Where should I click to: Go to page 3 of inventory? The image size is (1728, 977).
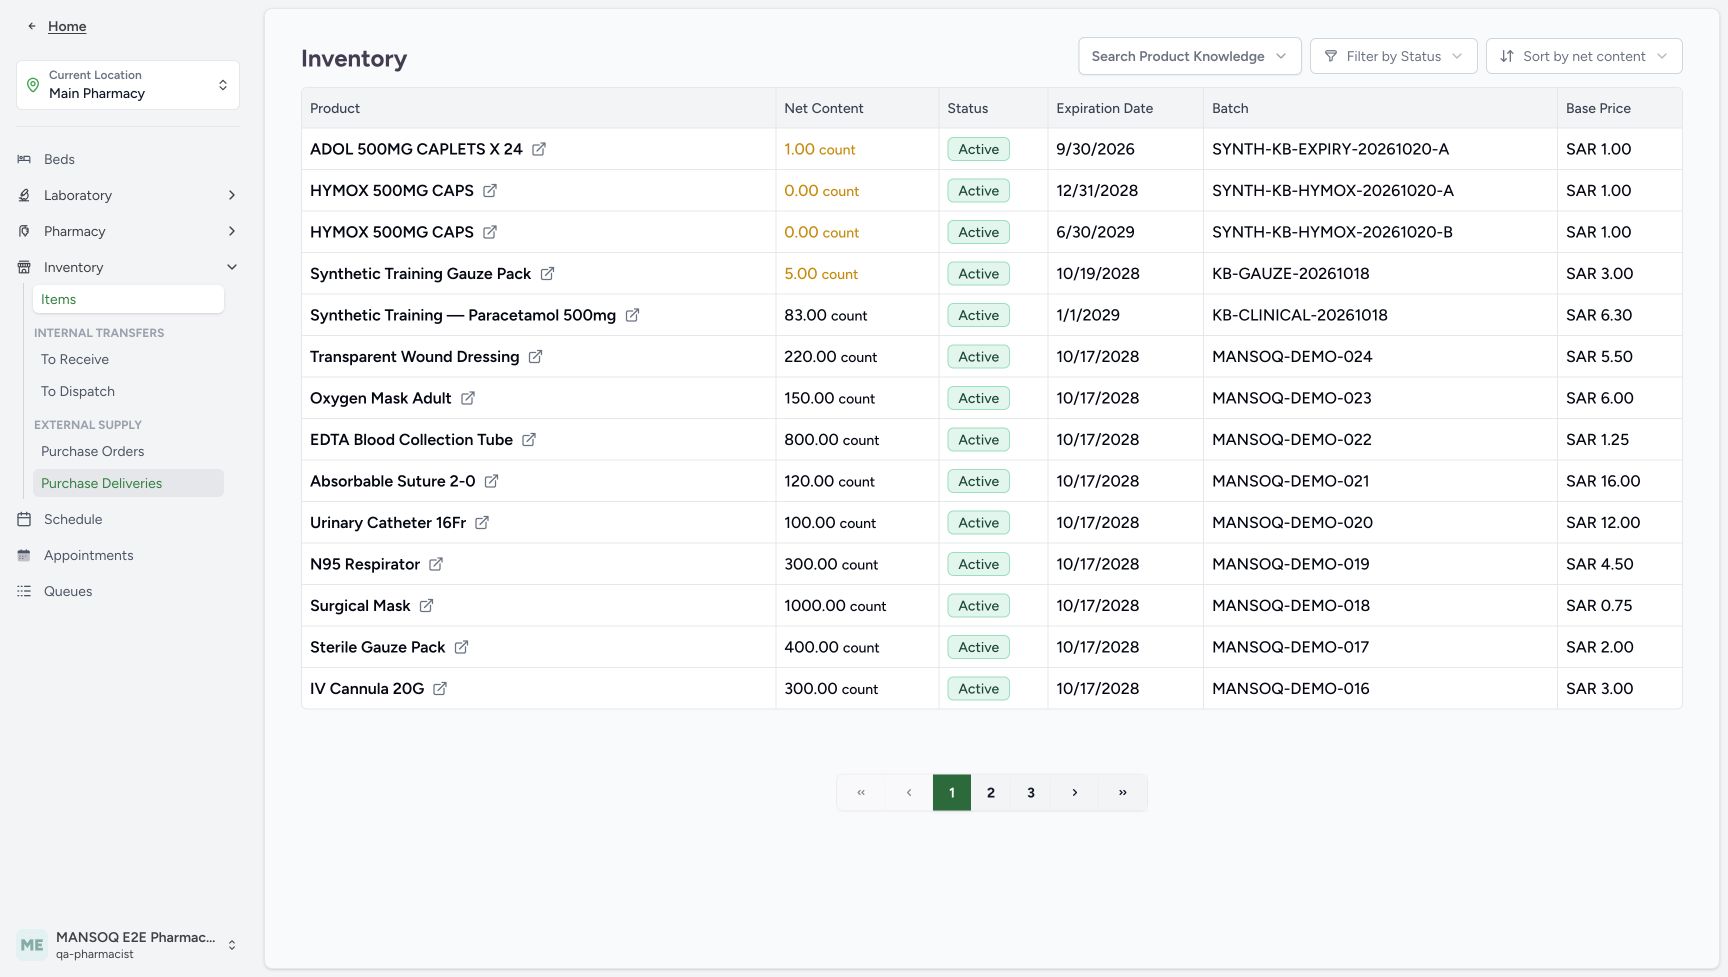click(1031, 793)
